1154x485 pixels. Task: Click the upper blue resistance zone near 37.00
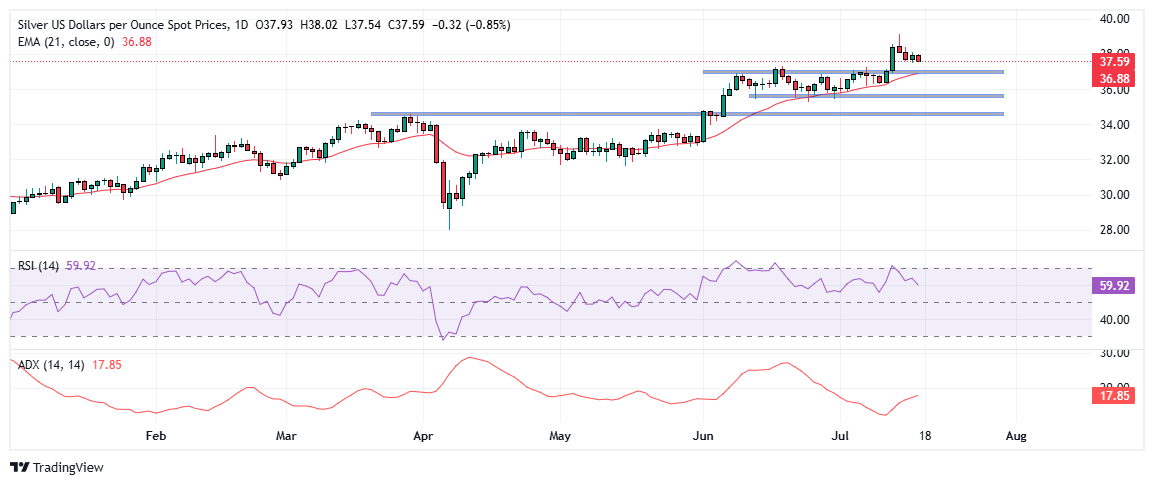coord(853,72)
